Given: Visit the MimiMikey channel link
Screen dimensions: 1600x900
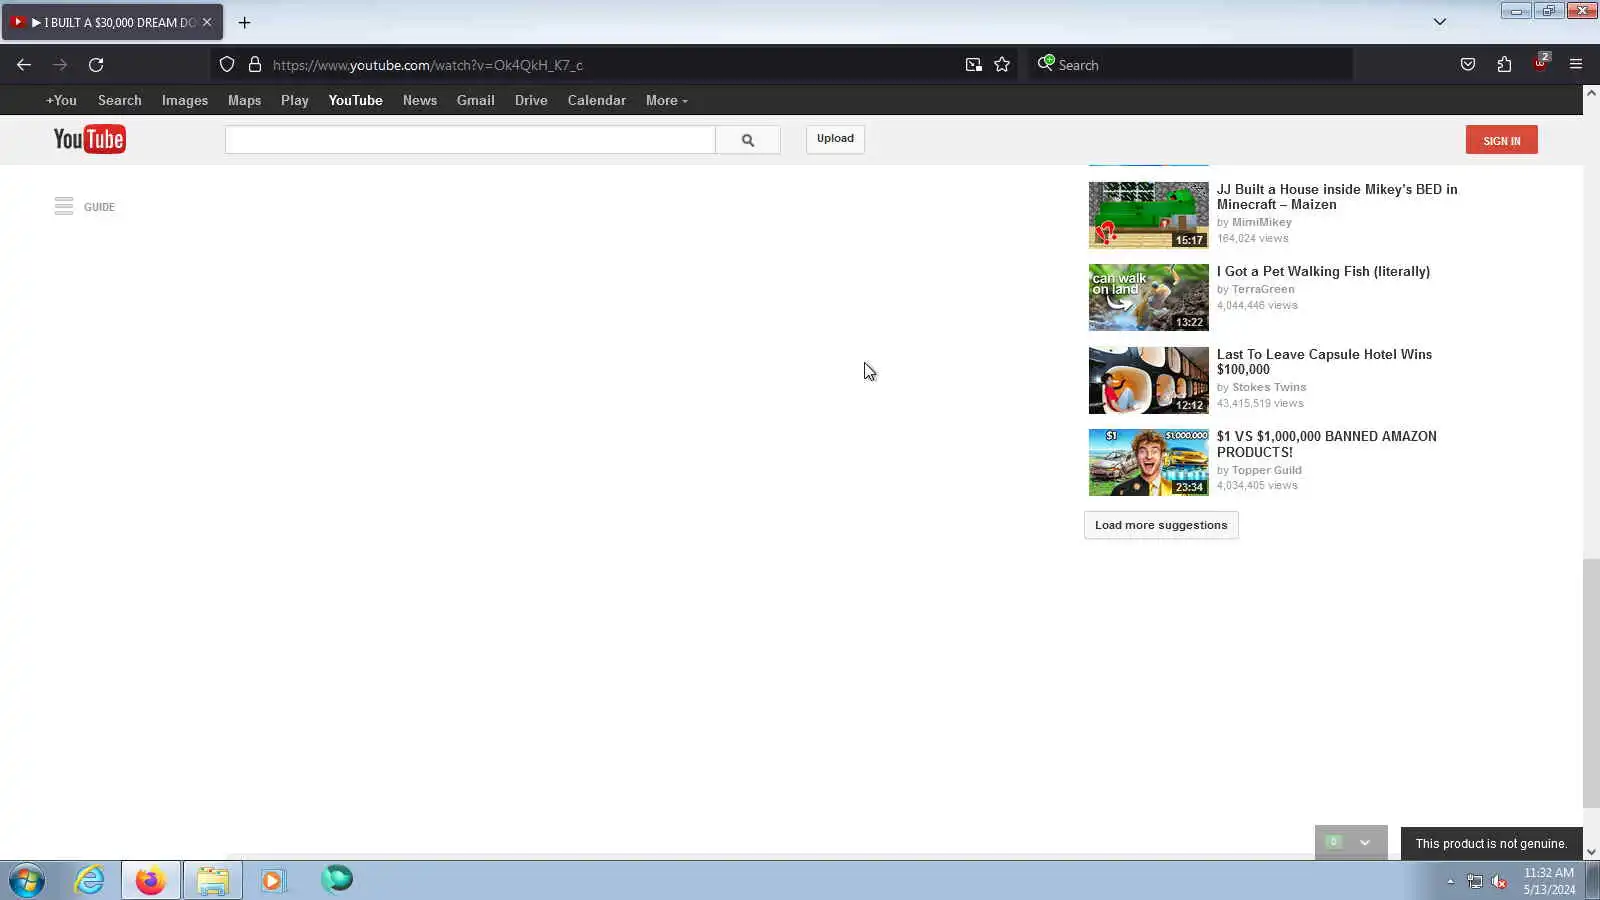Looking at the screenshot, I should coord(1262,222).
